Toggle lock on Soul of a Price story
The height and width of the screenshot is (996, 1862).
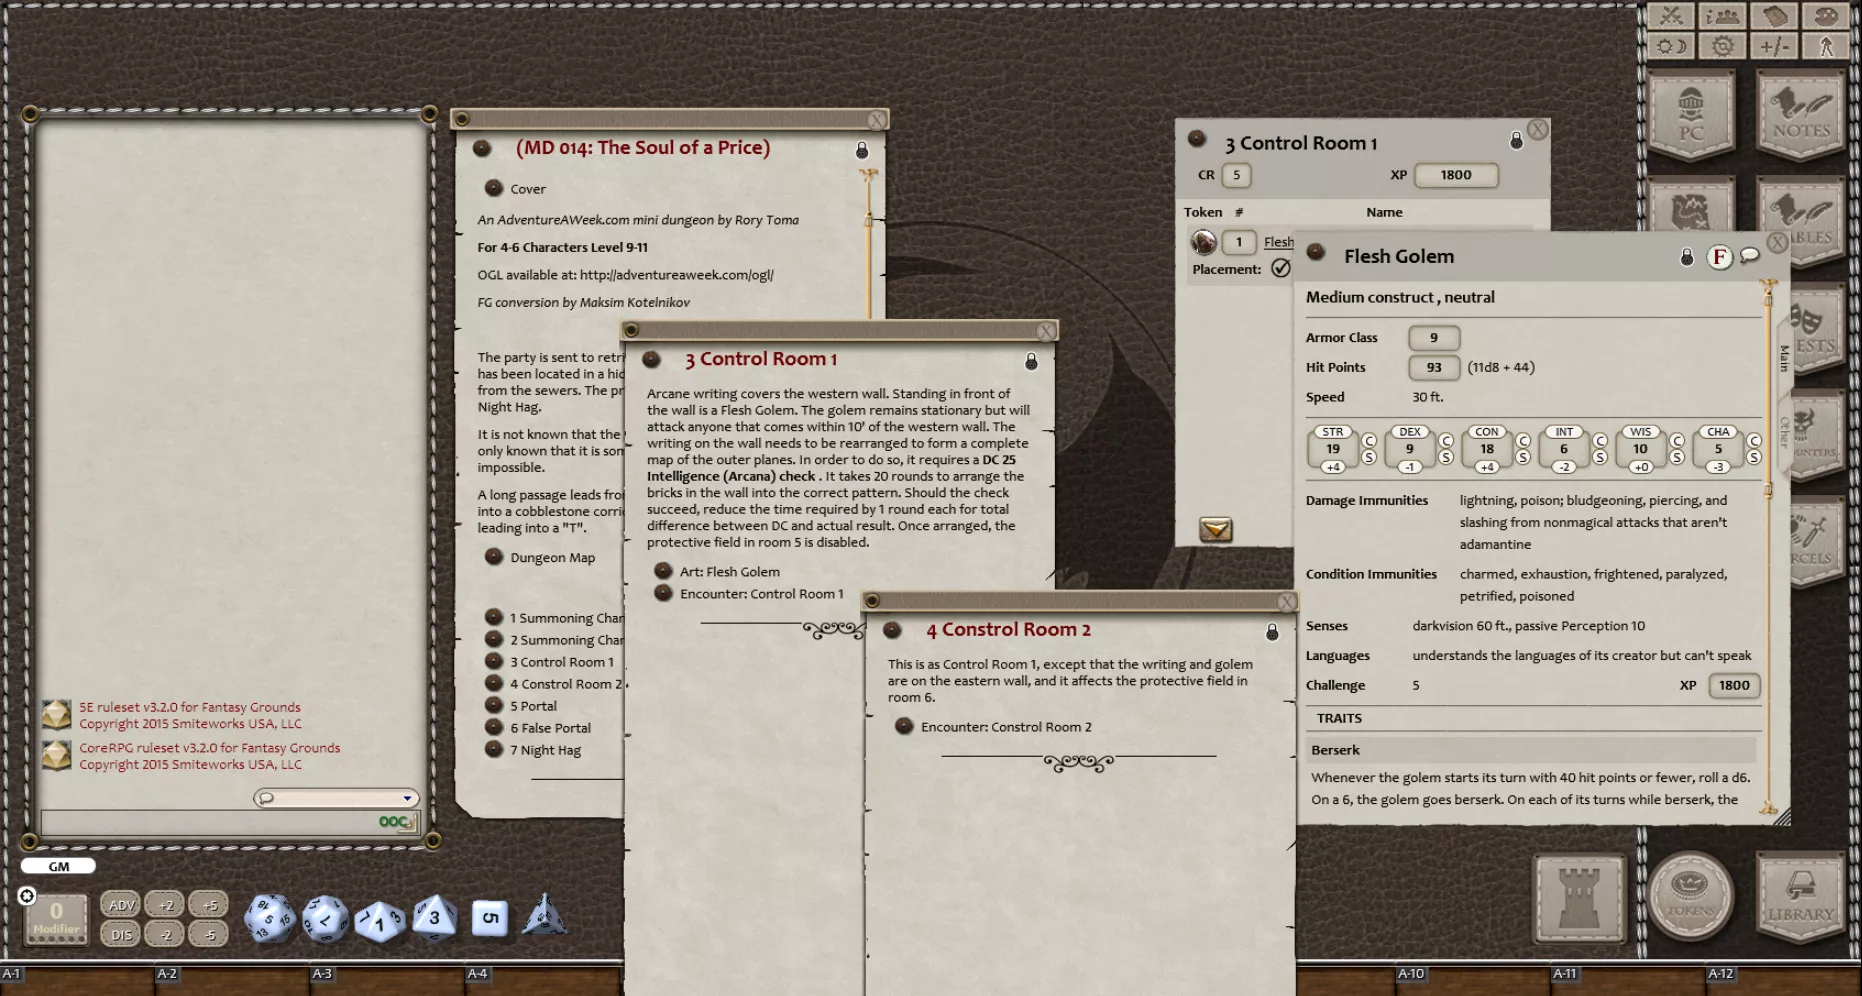862,151
